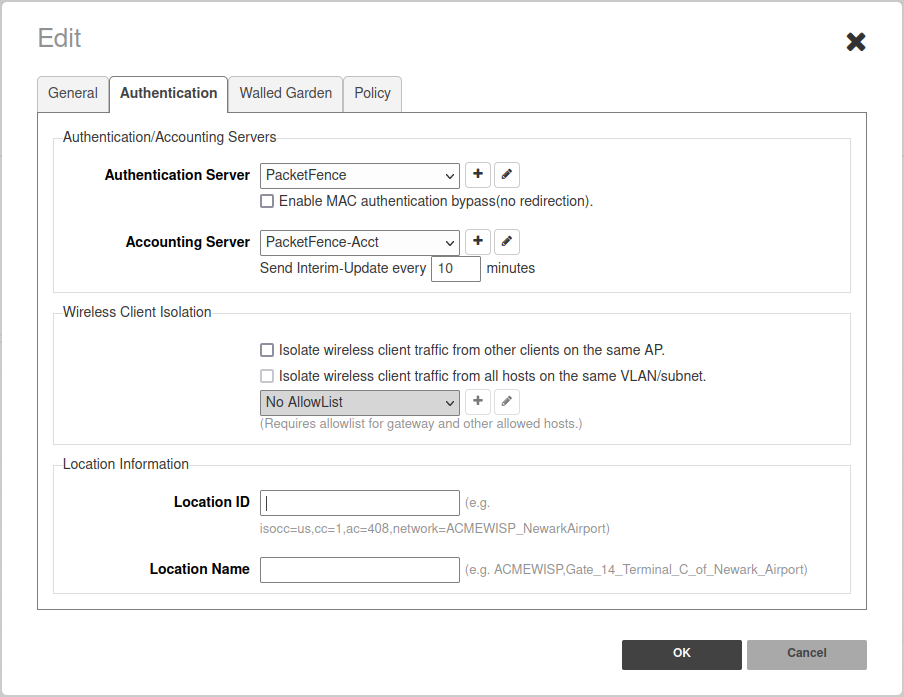This screenshot has width=904, height=697.
Task: Go to the Policy tab
Action: tap(372, 93)
